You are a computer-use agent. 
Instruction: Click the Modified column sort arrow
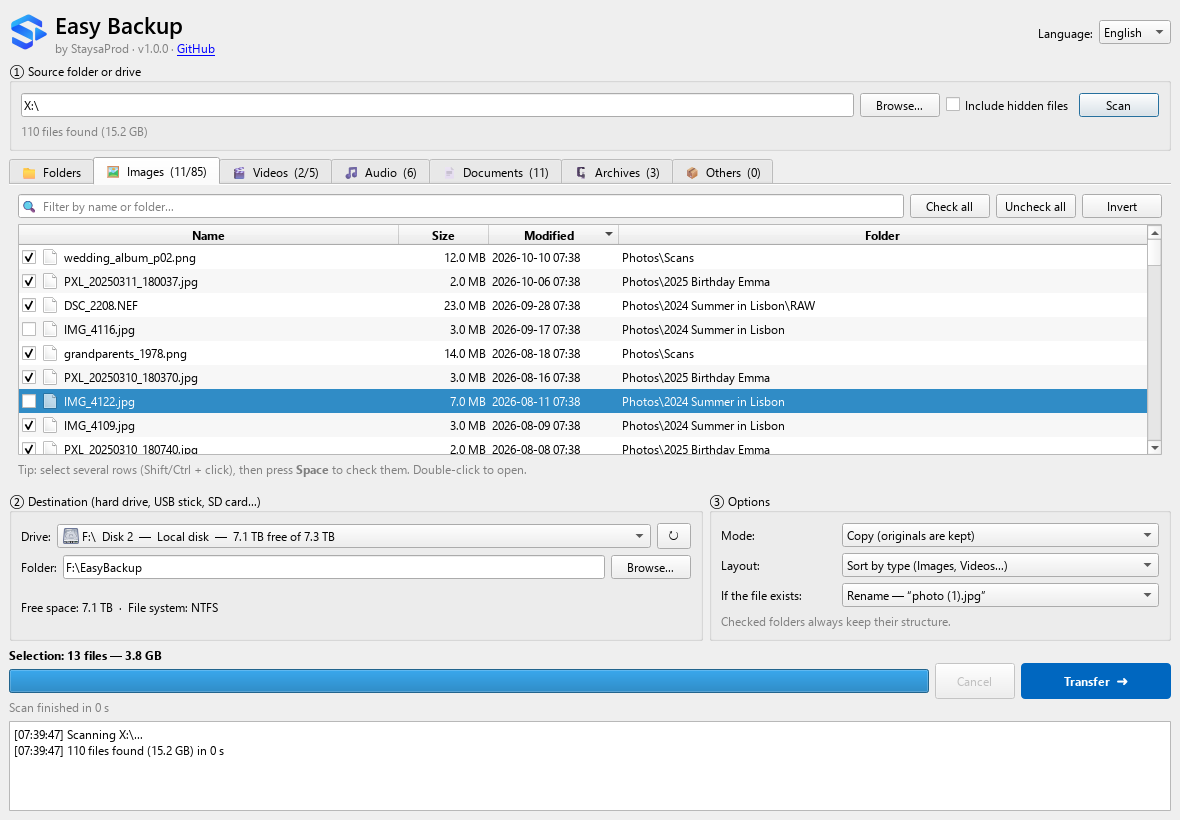(x=609, y=235)
